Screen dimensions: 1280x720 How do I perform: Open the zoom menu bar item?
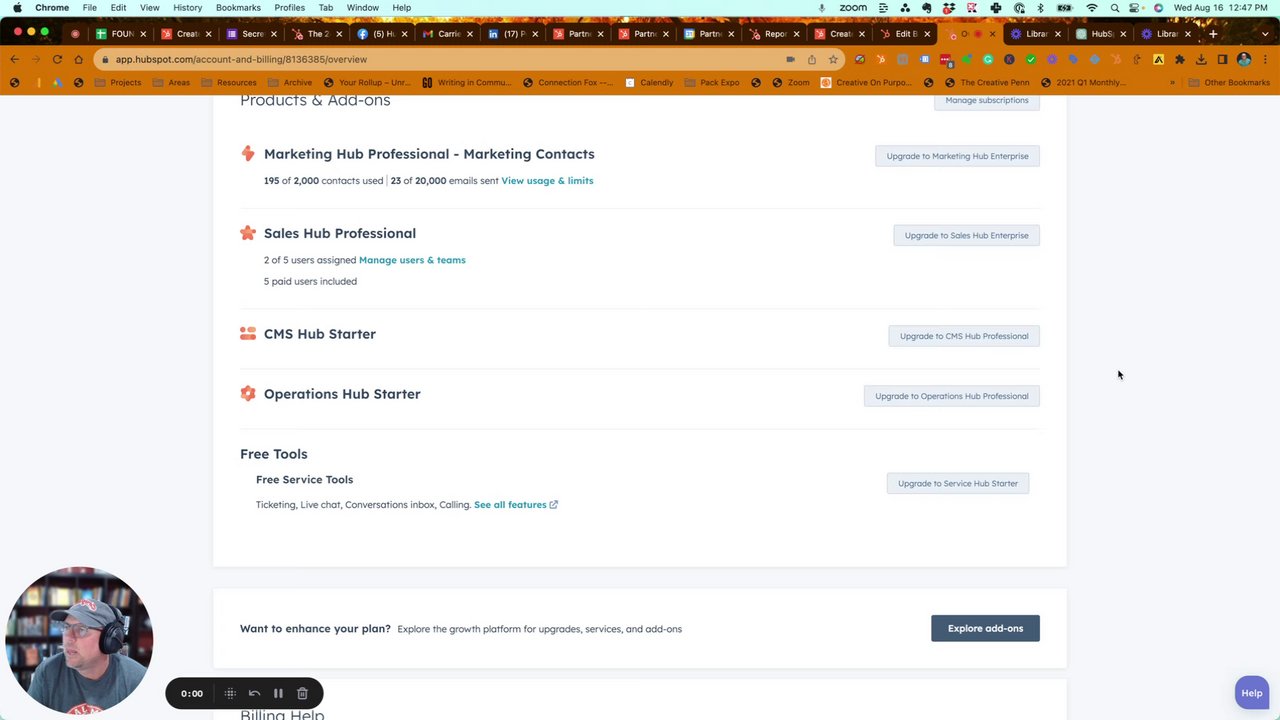click(853, 7)
